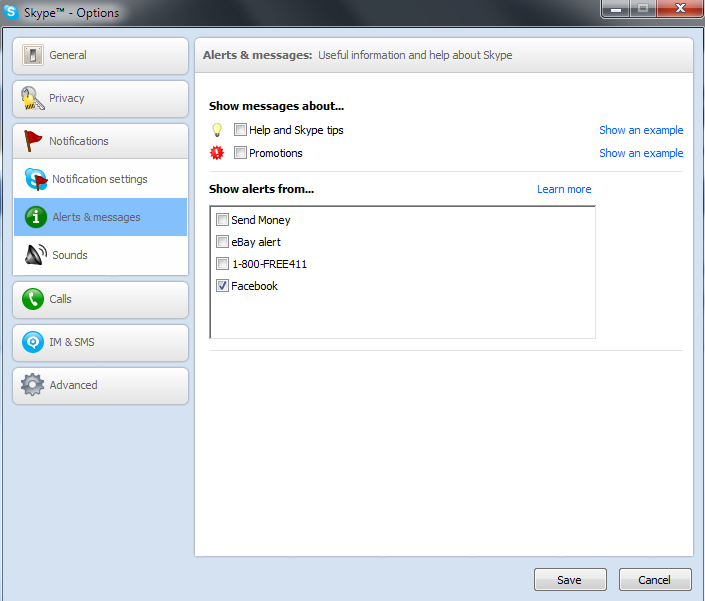Uncheck the Facebook alert box

pyautogui.click(x=222, y=285)
